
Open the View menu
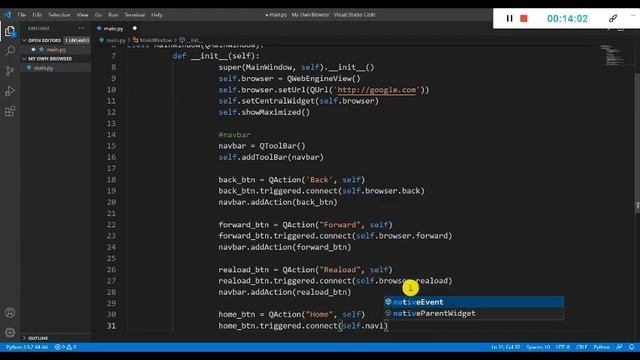82,15
